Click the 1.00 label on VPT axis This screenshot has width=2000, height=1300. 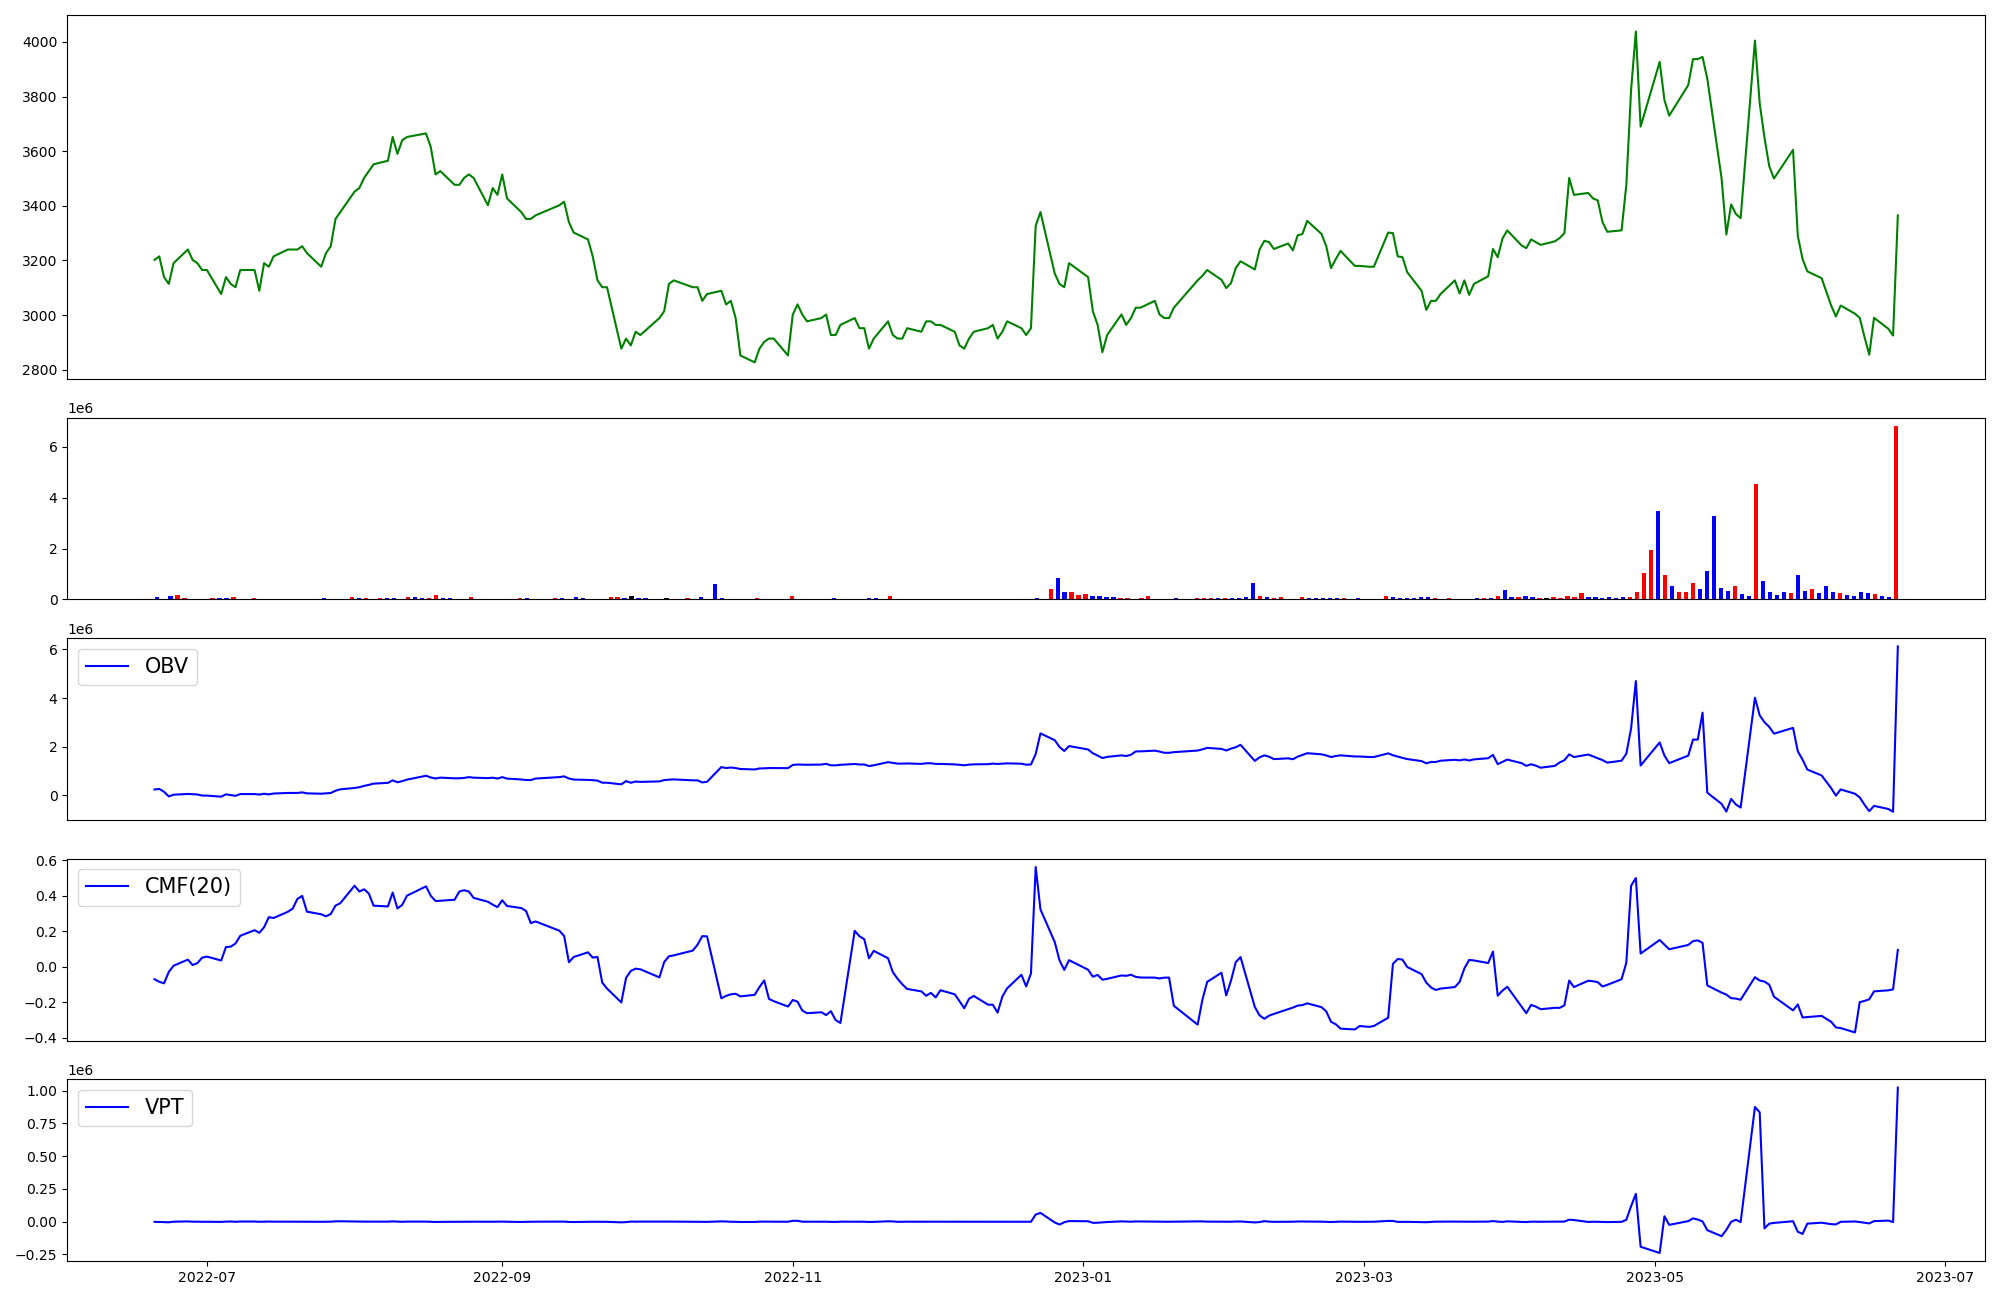pyautogui.click(x=42, y=1091)
